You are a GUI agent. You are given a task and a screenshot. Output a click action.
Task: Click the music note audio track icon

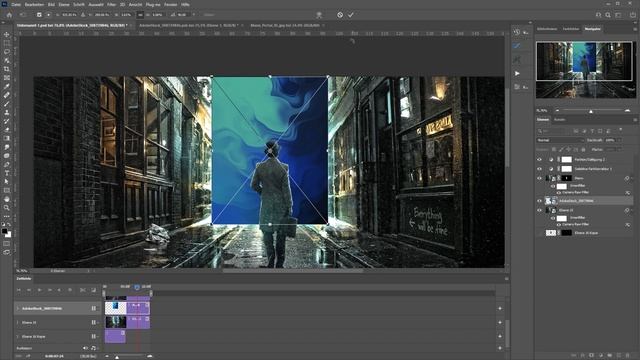tap(93, 348)
